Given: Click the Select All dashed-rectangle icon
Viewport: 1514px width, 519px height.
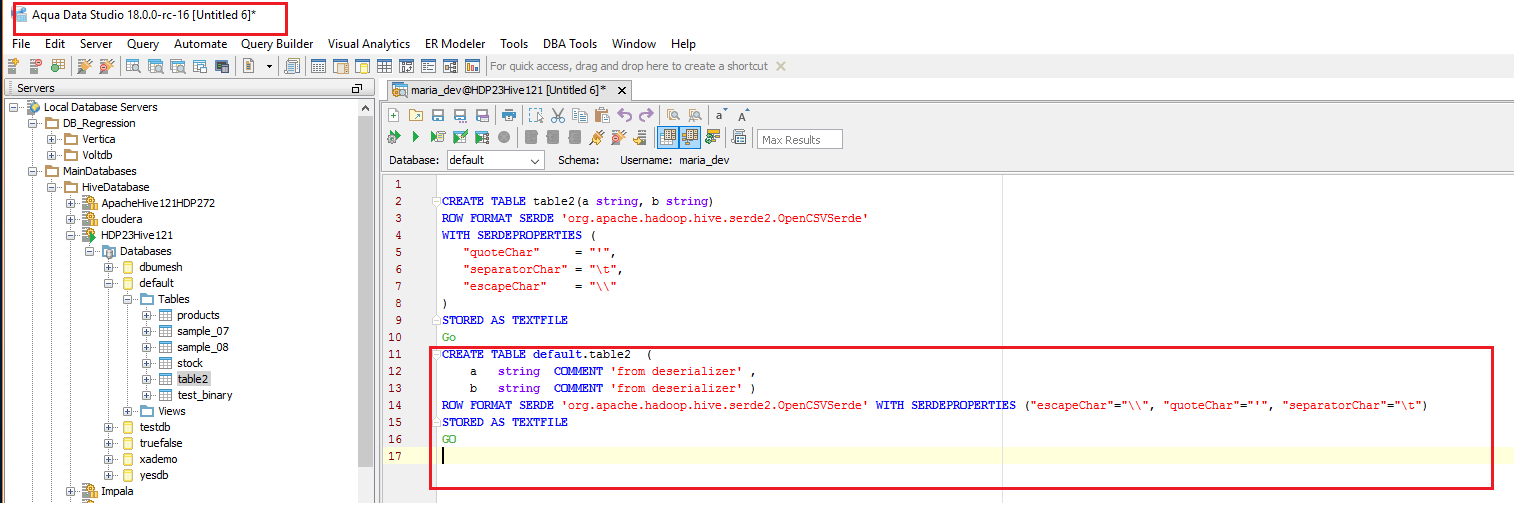Looking at the screenshot, I should [536, 115].
